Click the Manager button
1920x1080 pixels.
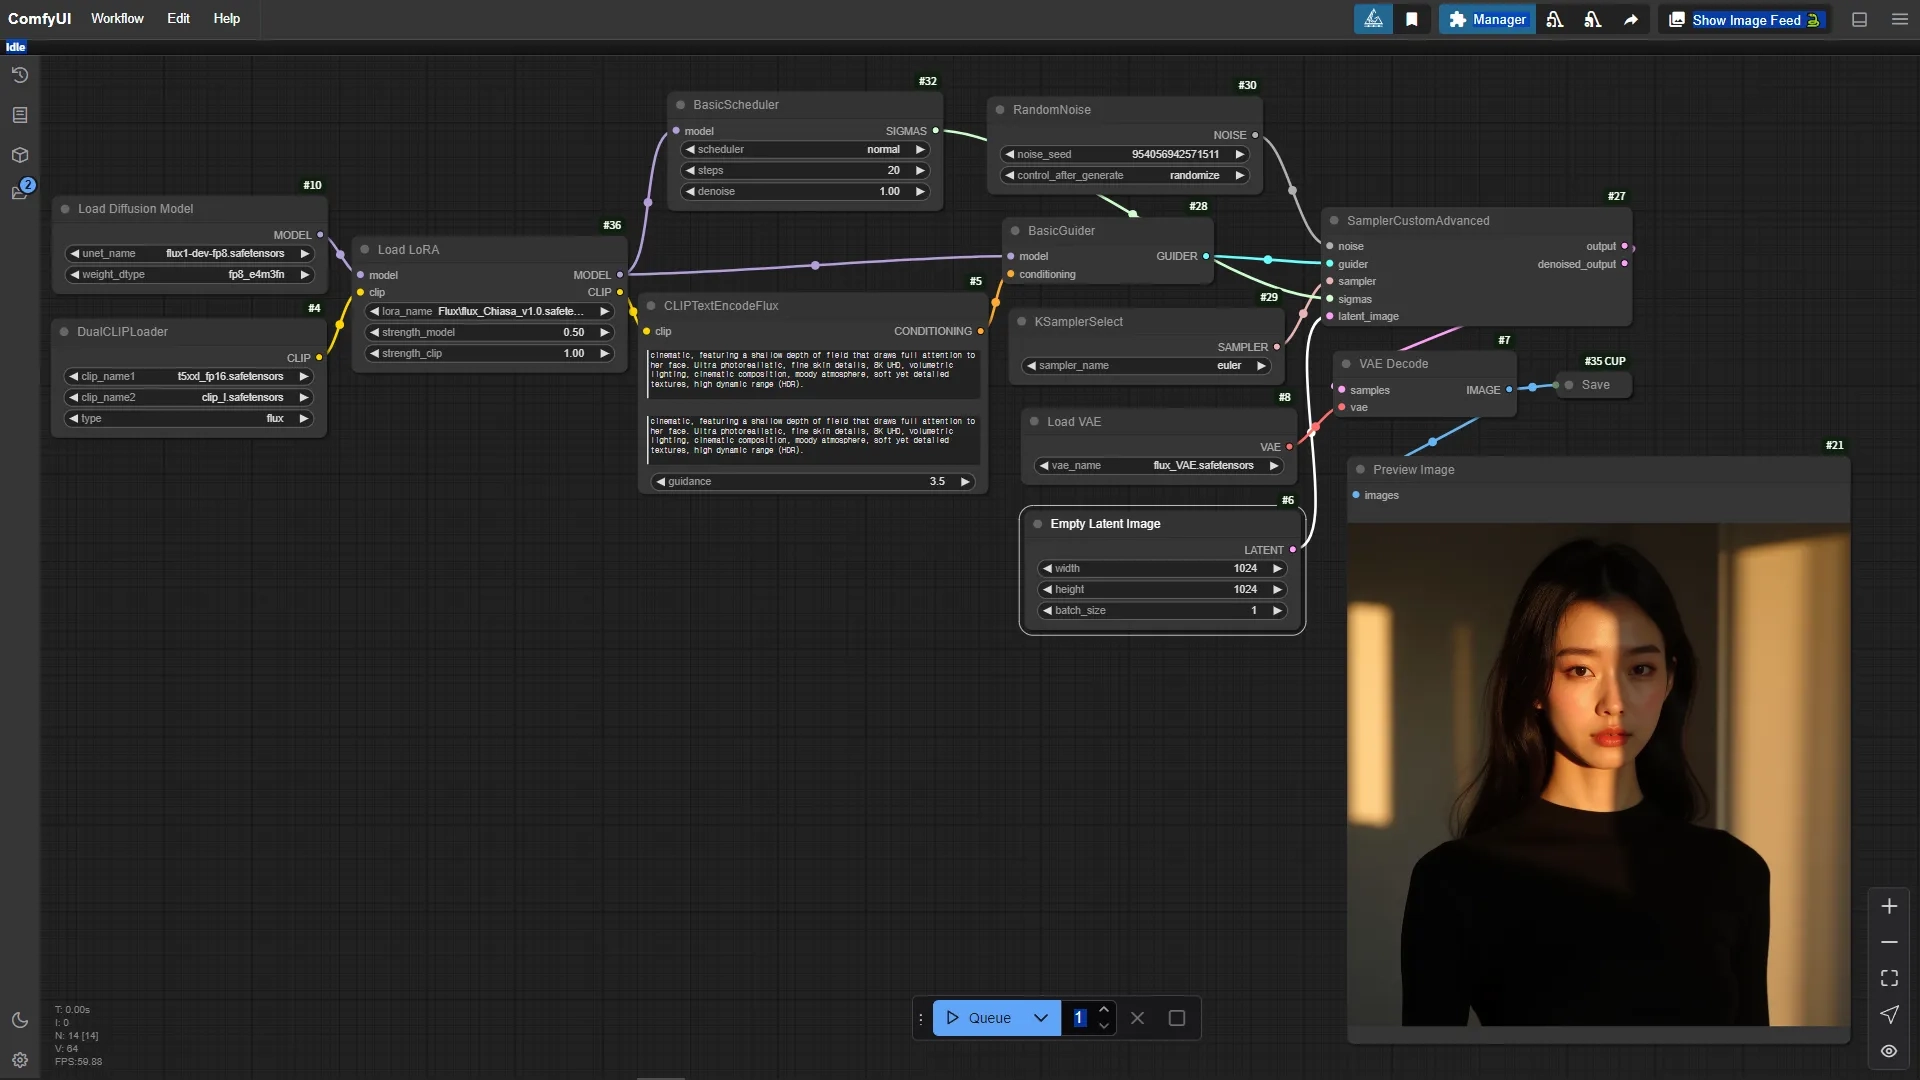(x=1487, y=19)
